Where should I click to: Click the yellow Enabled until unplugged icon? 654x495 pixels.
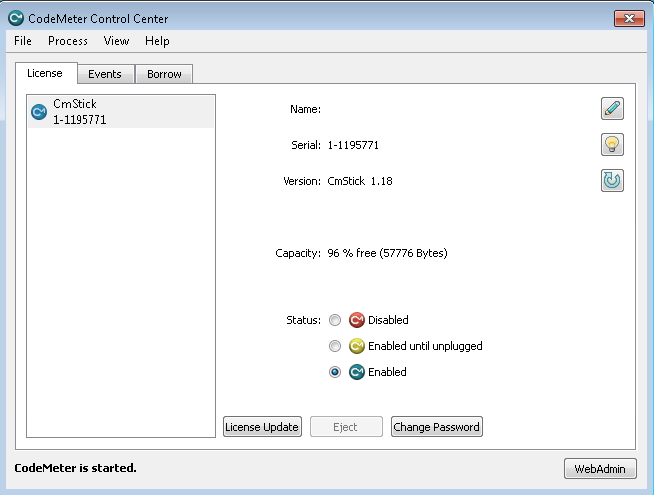point(357,346)
